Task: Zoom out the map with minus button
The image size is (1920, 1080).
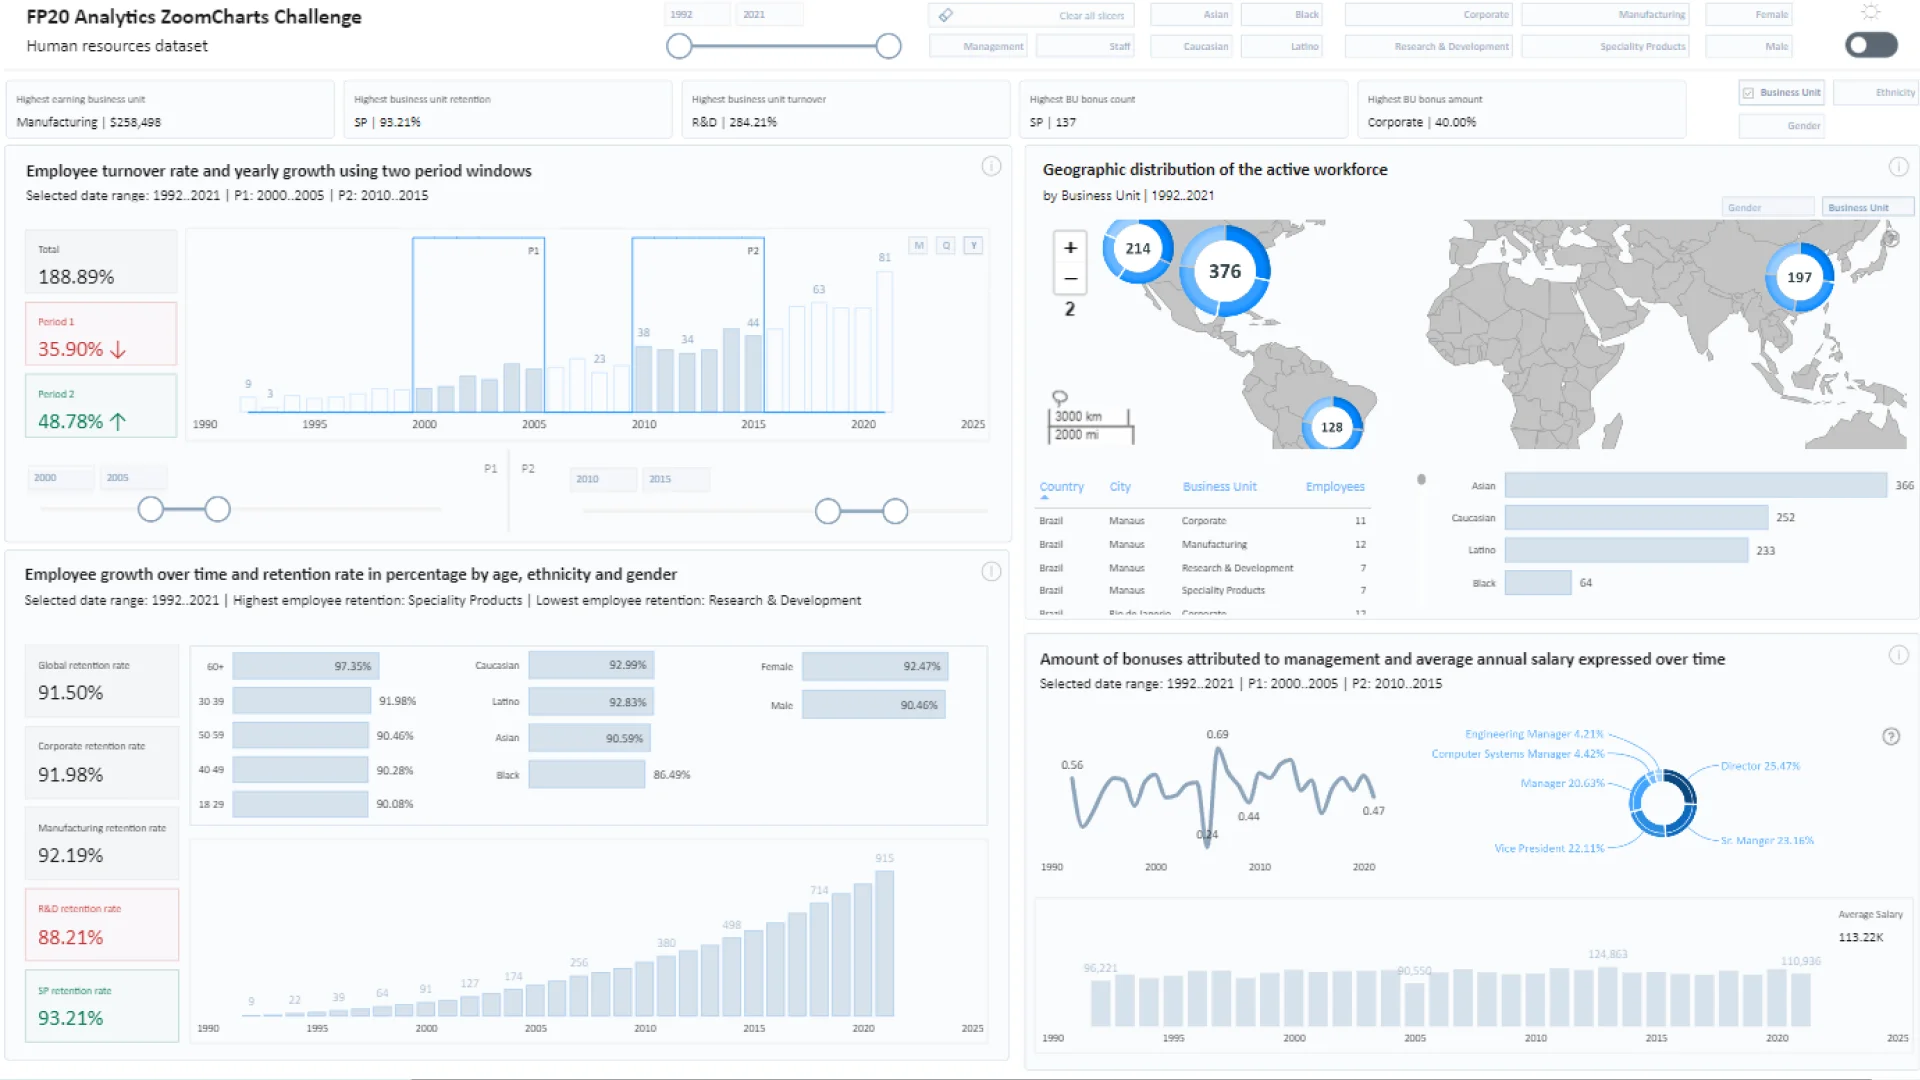Action: [x=1070, y=278]
